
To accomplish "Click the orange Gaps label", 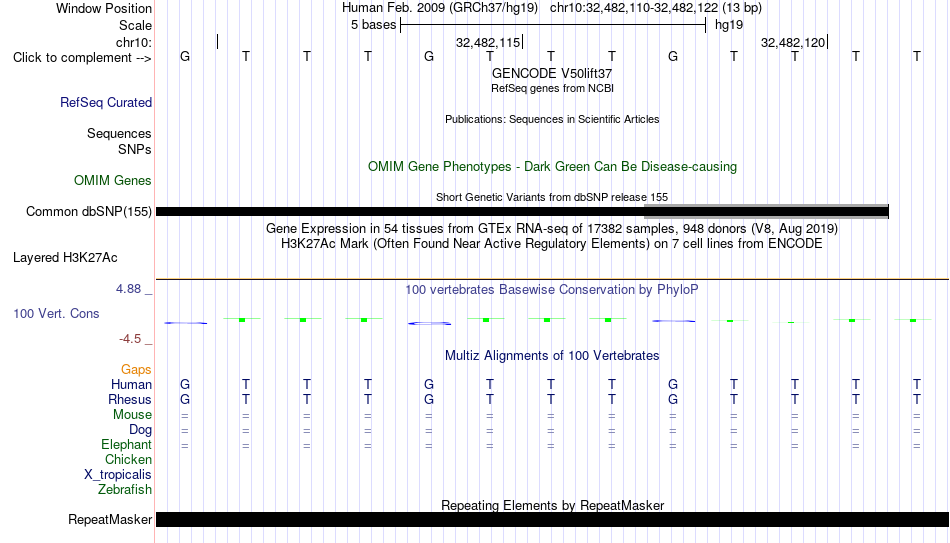I will click(136, 370).
